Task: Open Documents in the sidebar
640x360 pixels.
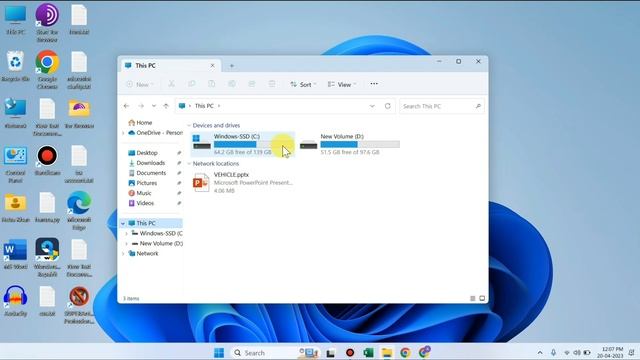Action: pos(147,173)
